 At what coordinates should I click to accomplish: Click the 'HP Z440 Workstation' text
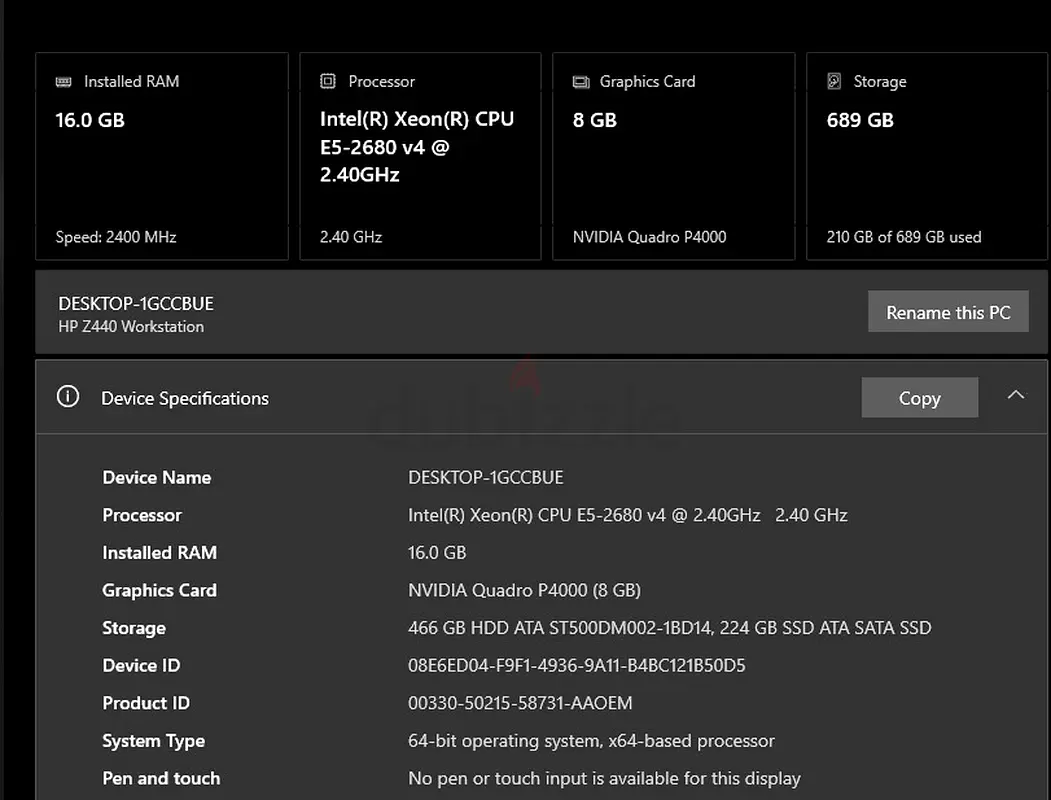tap(131, 327)
